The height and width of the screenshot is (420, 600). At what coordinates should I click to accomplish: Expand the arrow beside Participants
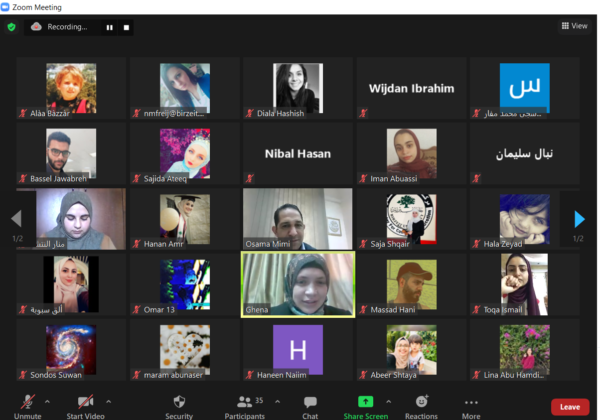[277, 402]
